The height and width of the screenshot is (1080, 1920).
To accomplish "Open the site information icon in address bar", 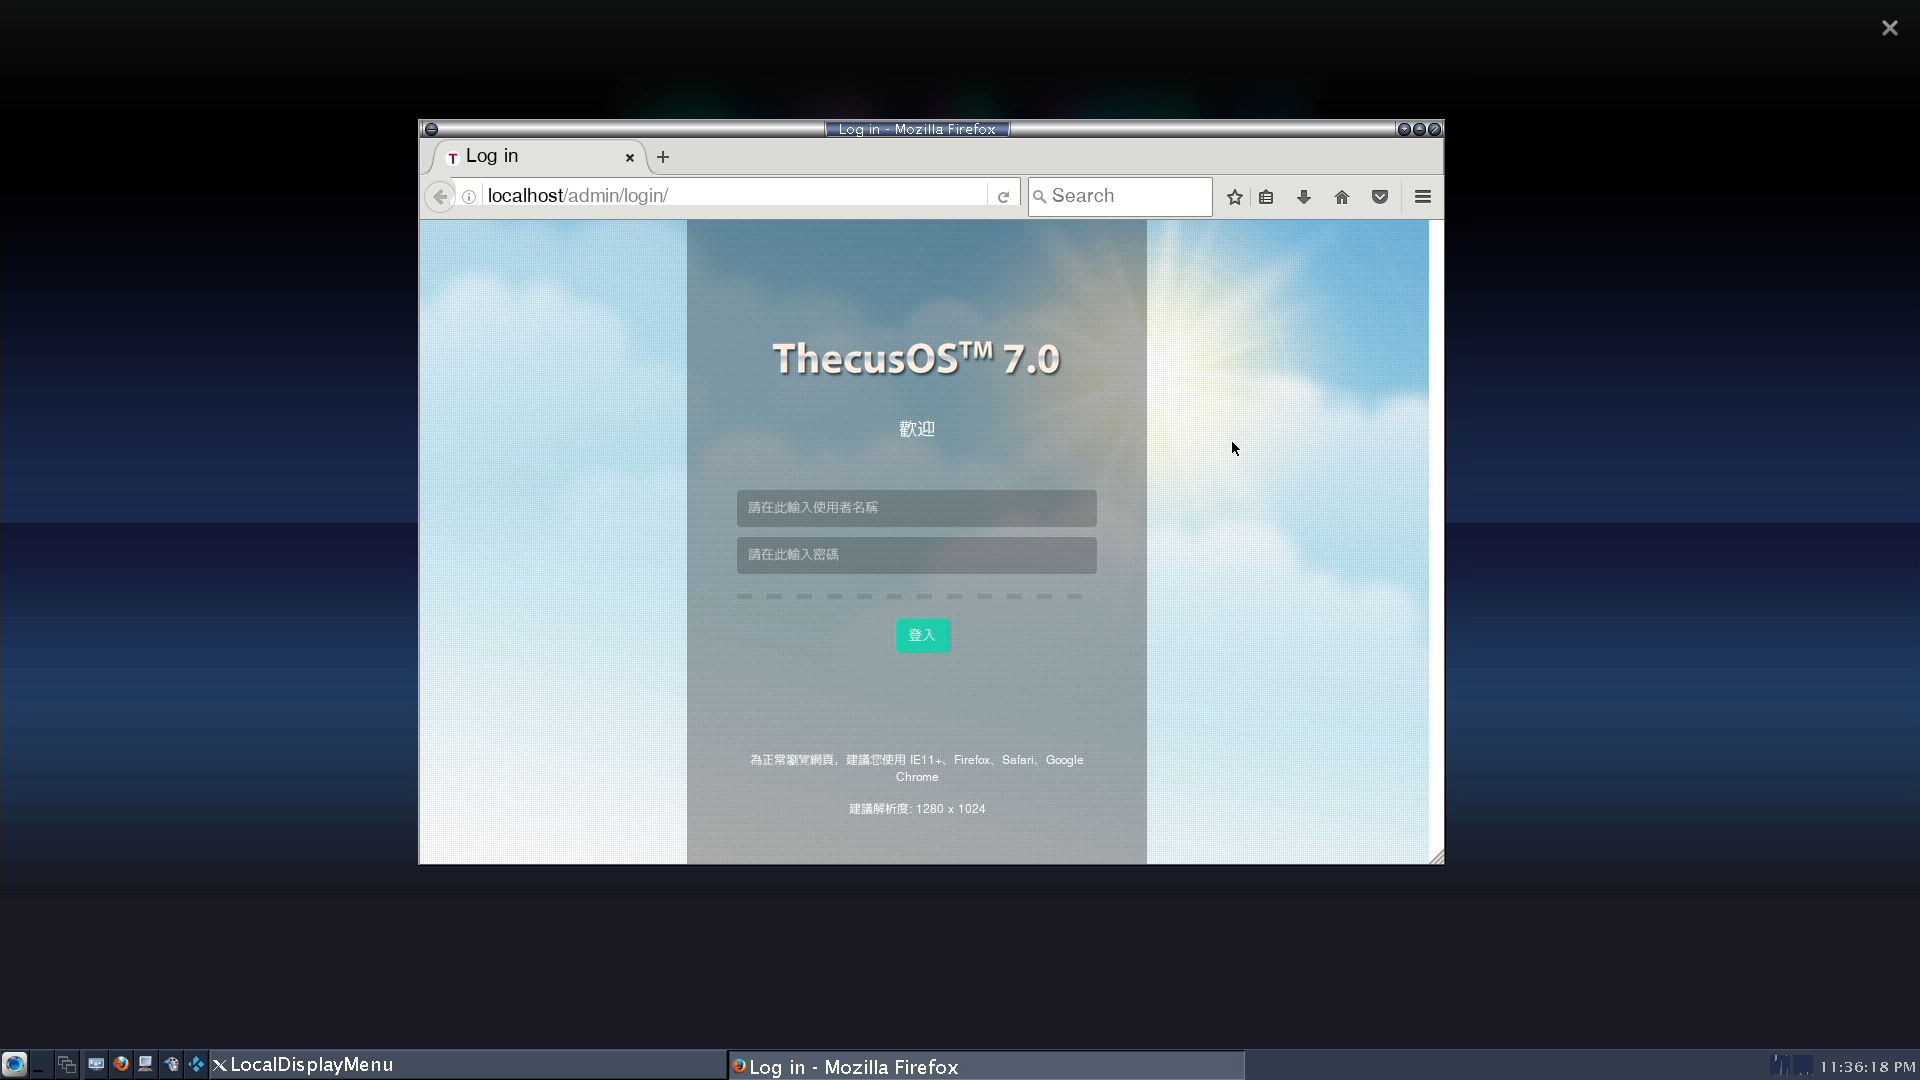I will (469, 197).
